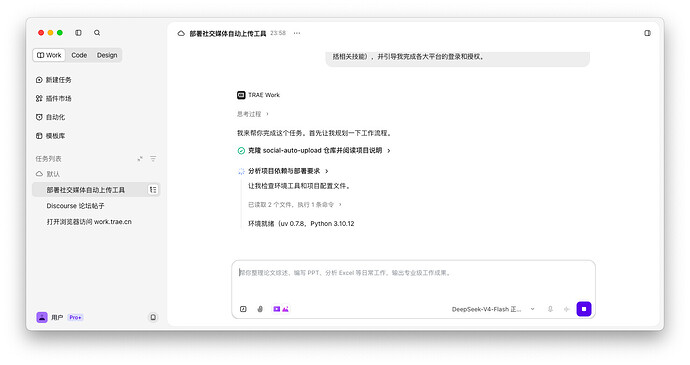
Task: Switch to the Code tab
Action: coord(79,55)
